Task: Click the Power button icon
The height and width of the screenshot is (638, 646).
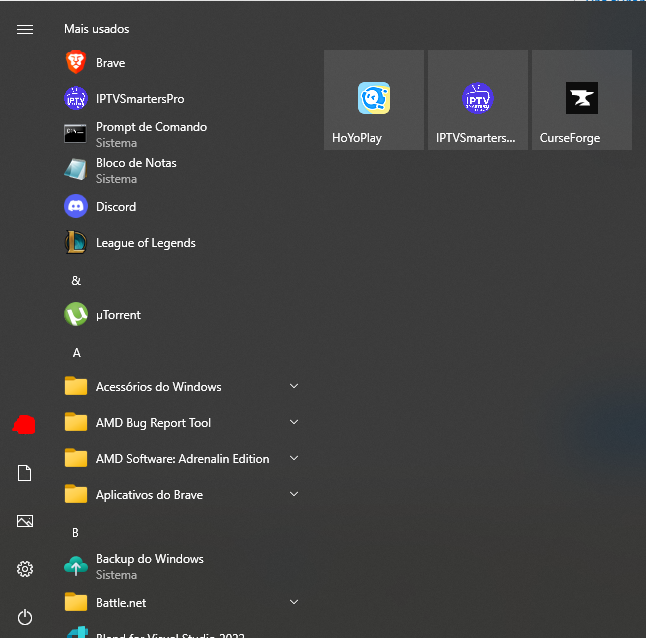Action: point(25,617)
